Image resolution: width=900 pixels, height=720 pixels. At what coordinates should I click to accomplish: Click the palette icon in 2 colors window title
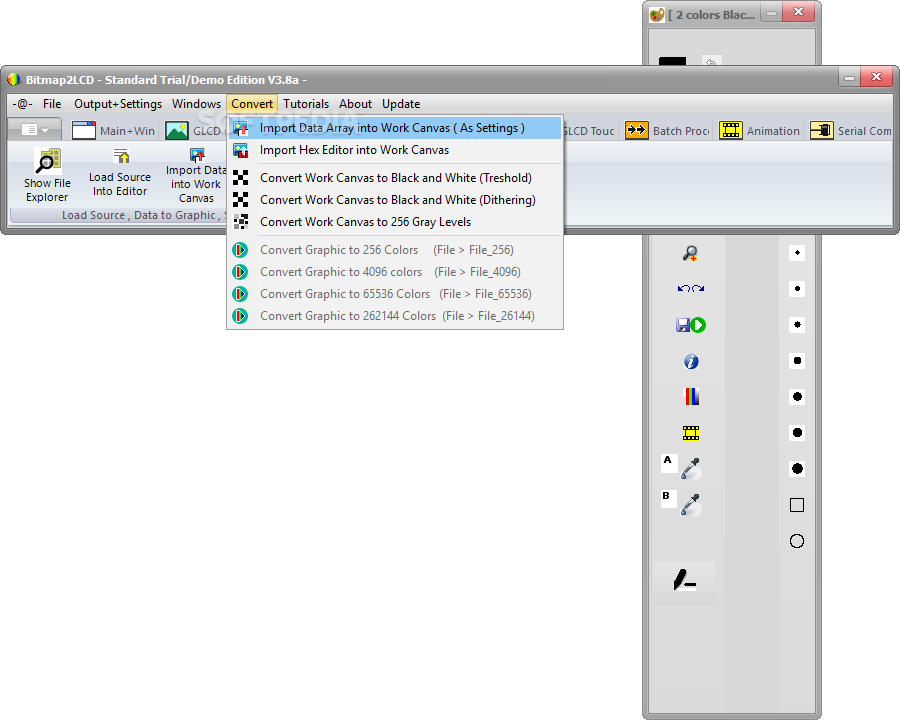point(657,15)
